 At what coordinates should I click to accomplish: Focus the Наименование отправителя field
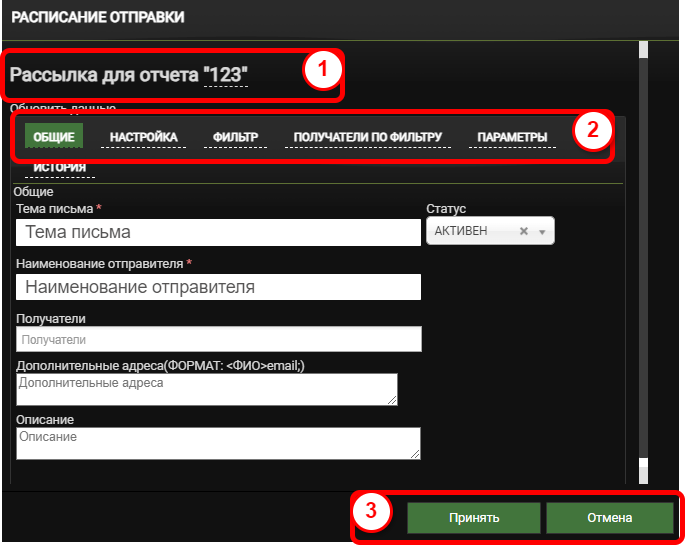[x=218, y=287]
